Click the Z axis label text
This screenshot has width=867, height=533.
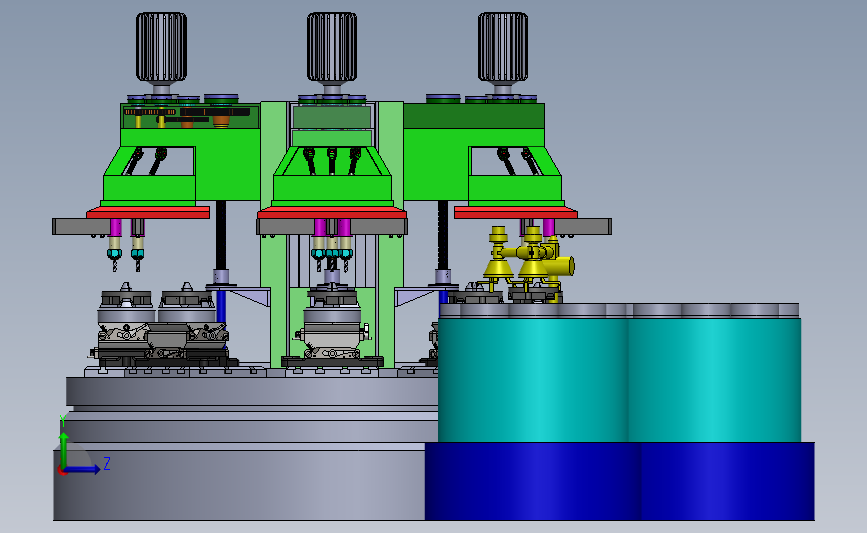(x=107, y=463)
